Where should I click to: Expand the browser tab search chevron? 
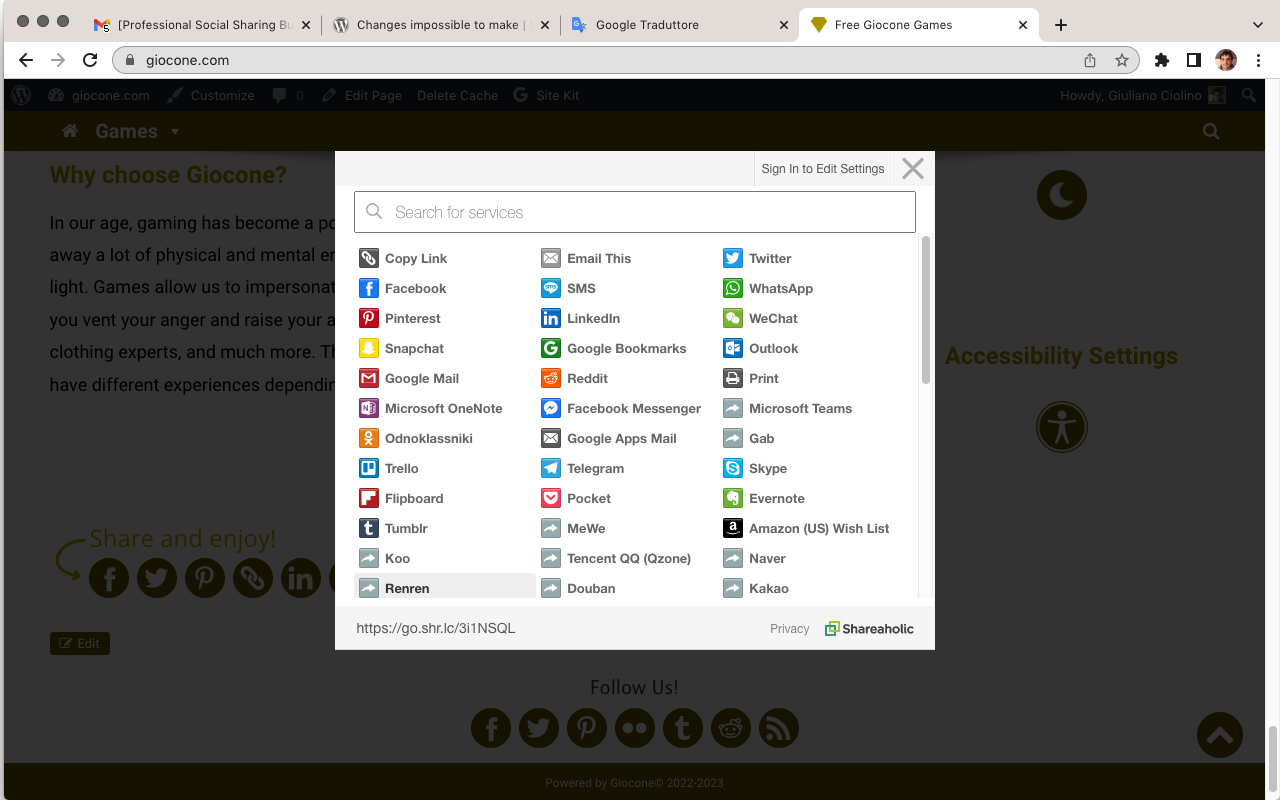point(1258,25)
